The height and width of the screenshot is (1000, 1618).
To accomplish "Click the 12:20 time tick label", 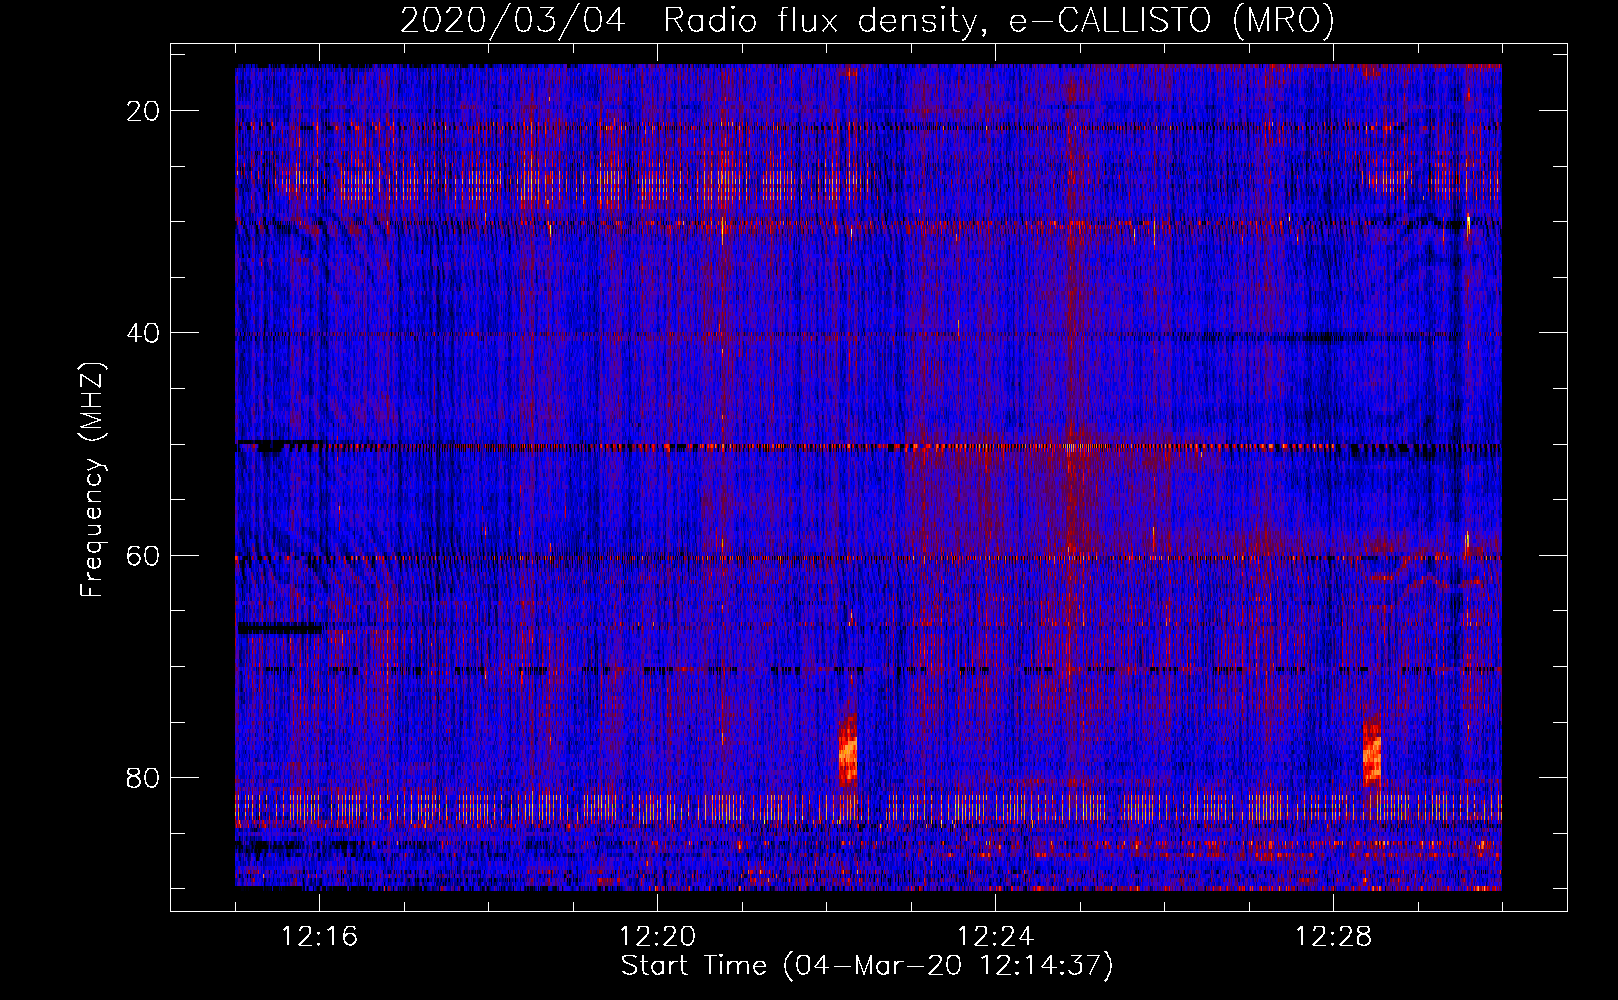I will click(x=658, y=937).
